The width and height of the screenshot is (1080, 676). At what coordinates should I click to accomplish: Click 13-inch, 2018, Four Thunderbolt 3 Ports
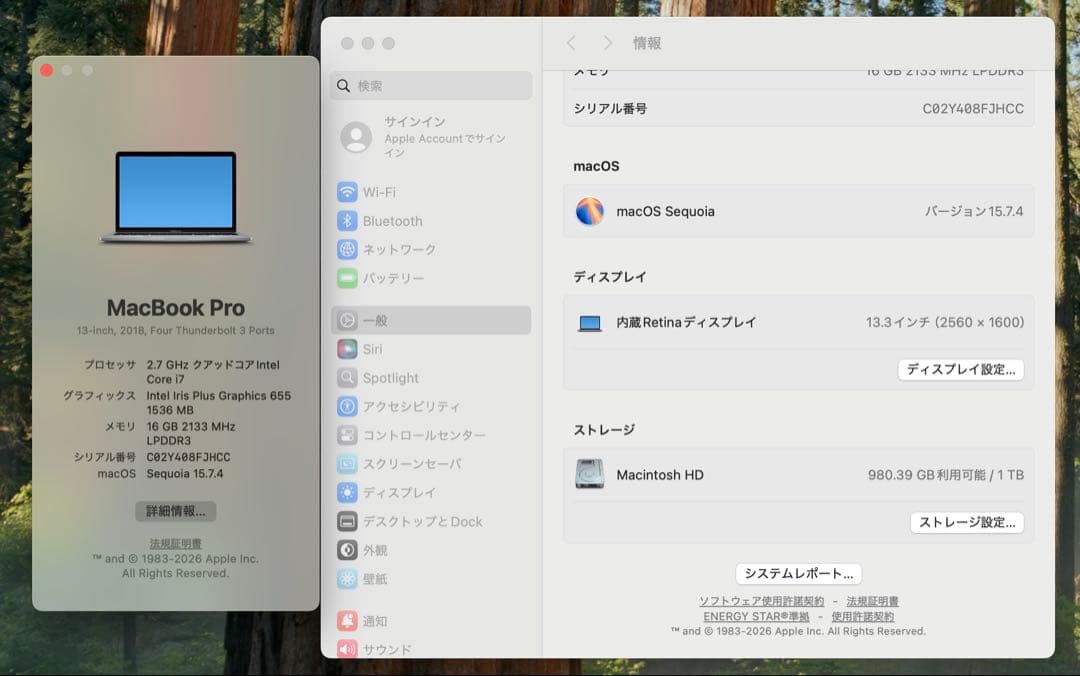pos(176,331)
